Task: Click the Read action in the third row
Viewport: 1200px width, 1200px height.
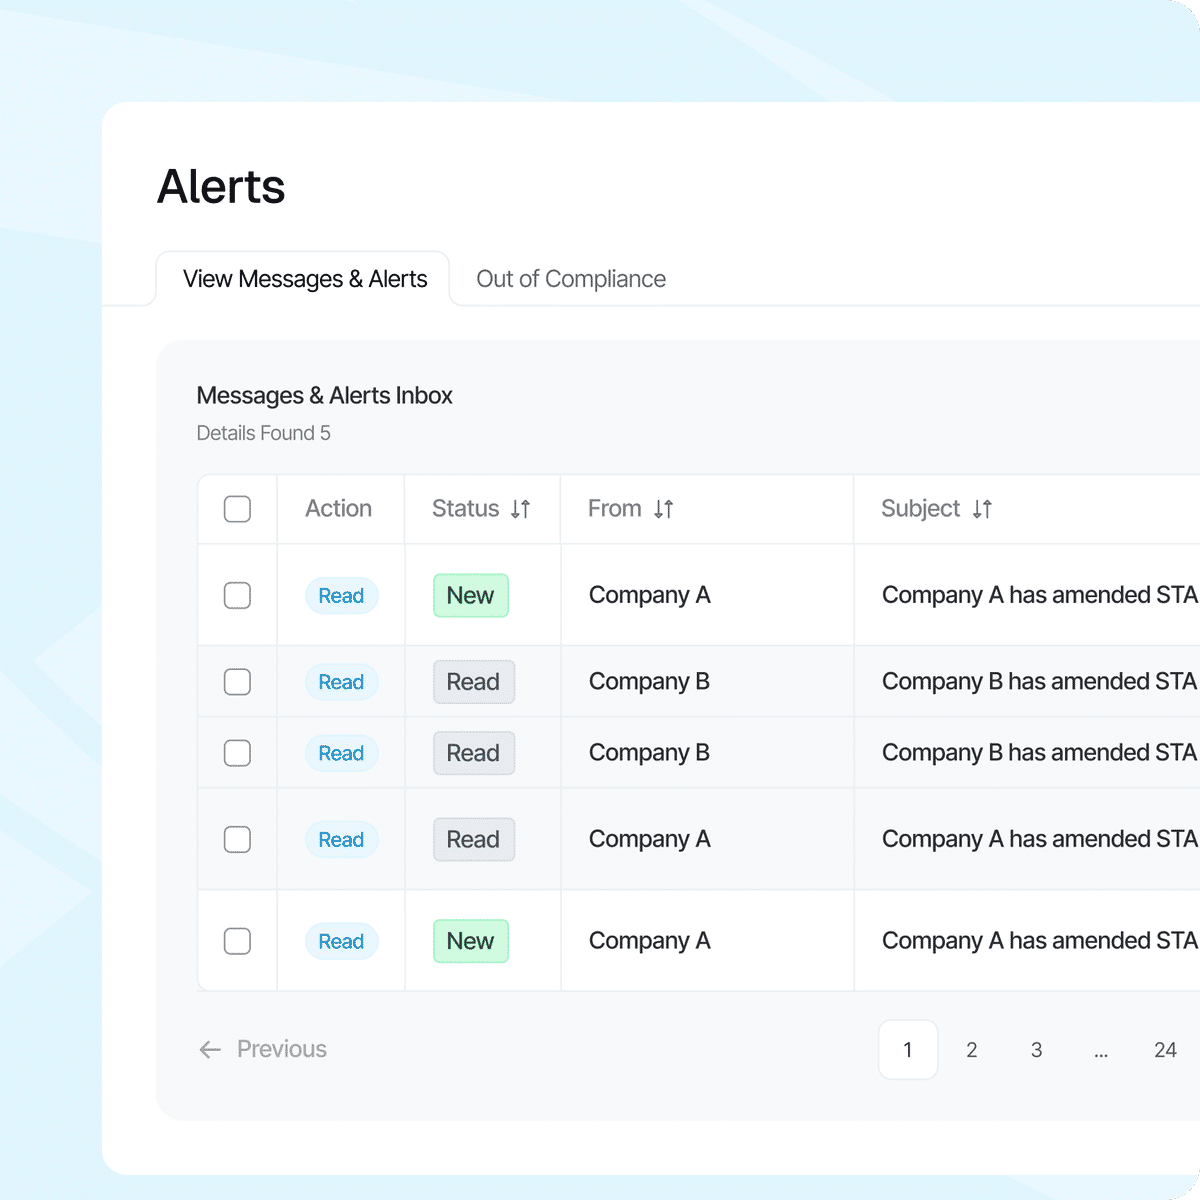Action: [341, 753]
